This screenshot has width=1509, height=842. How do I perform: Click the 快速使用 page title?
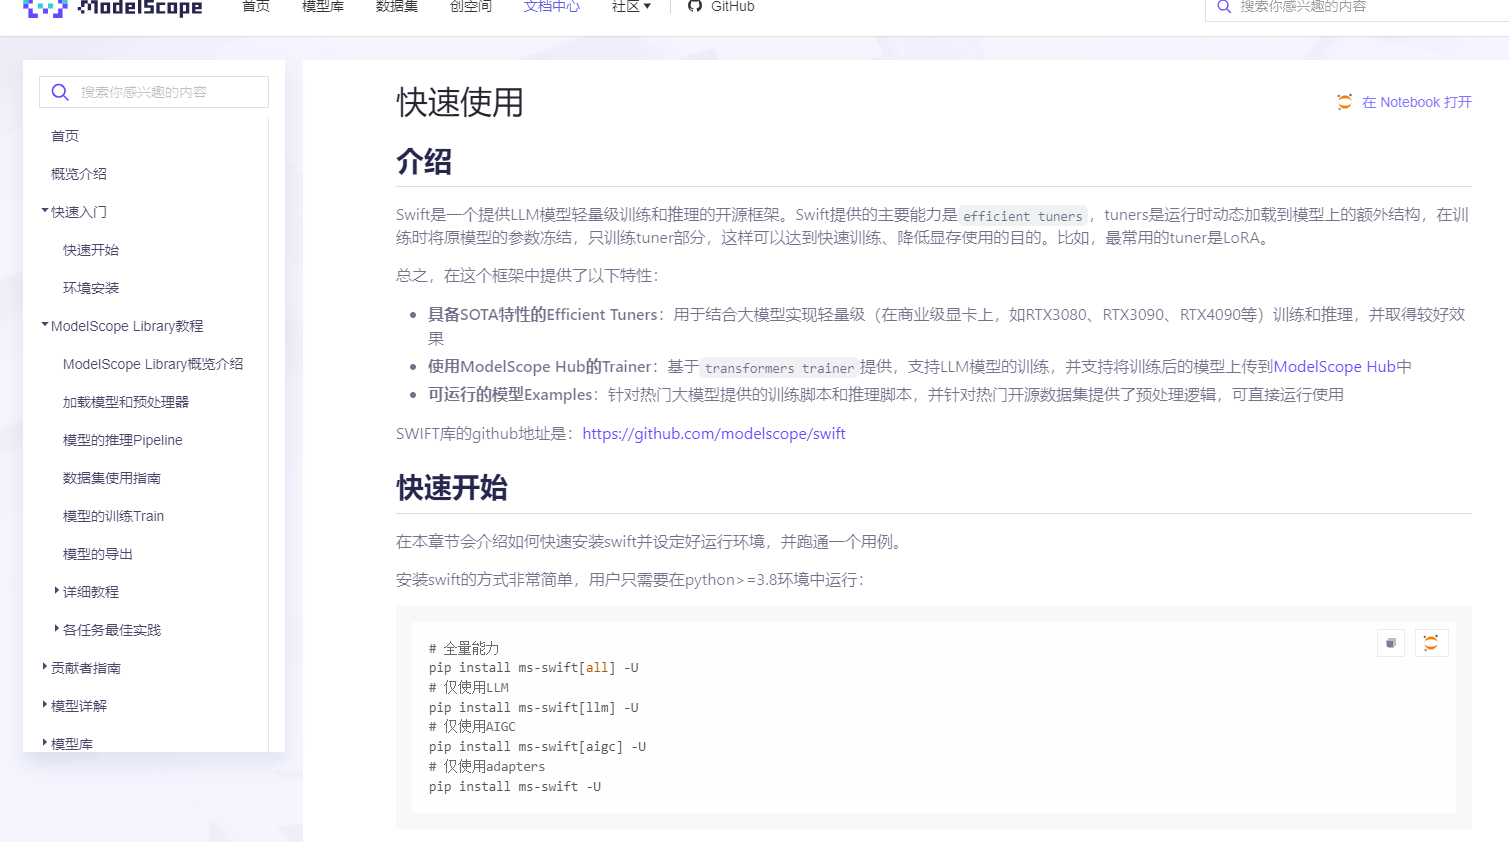click(x=460, y=102)
